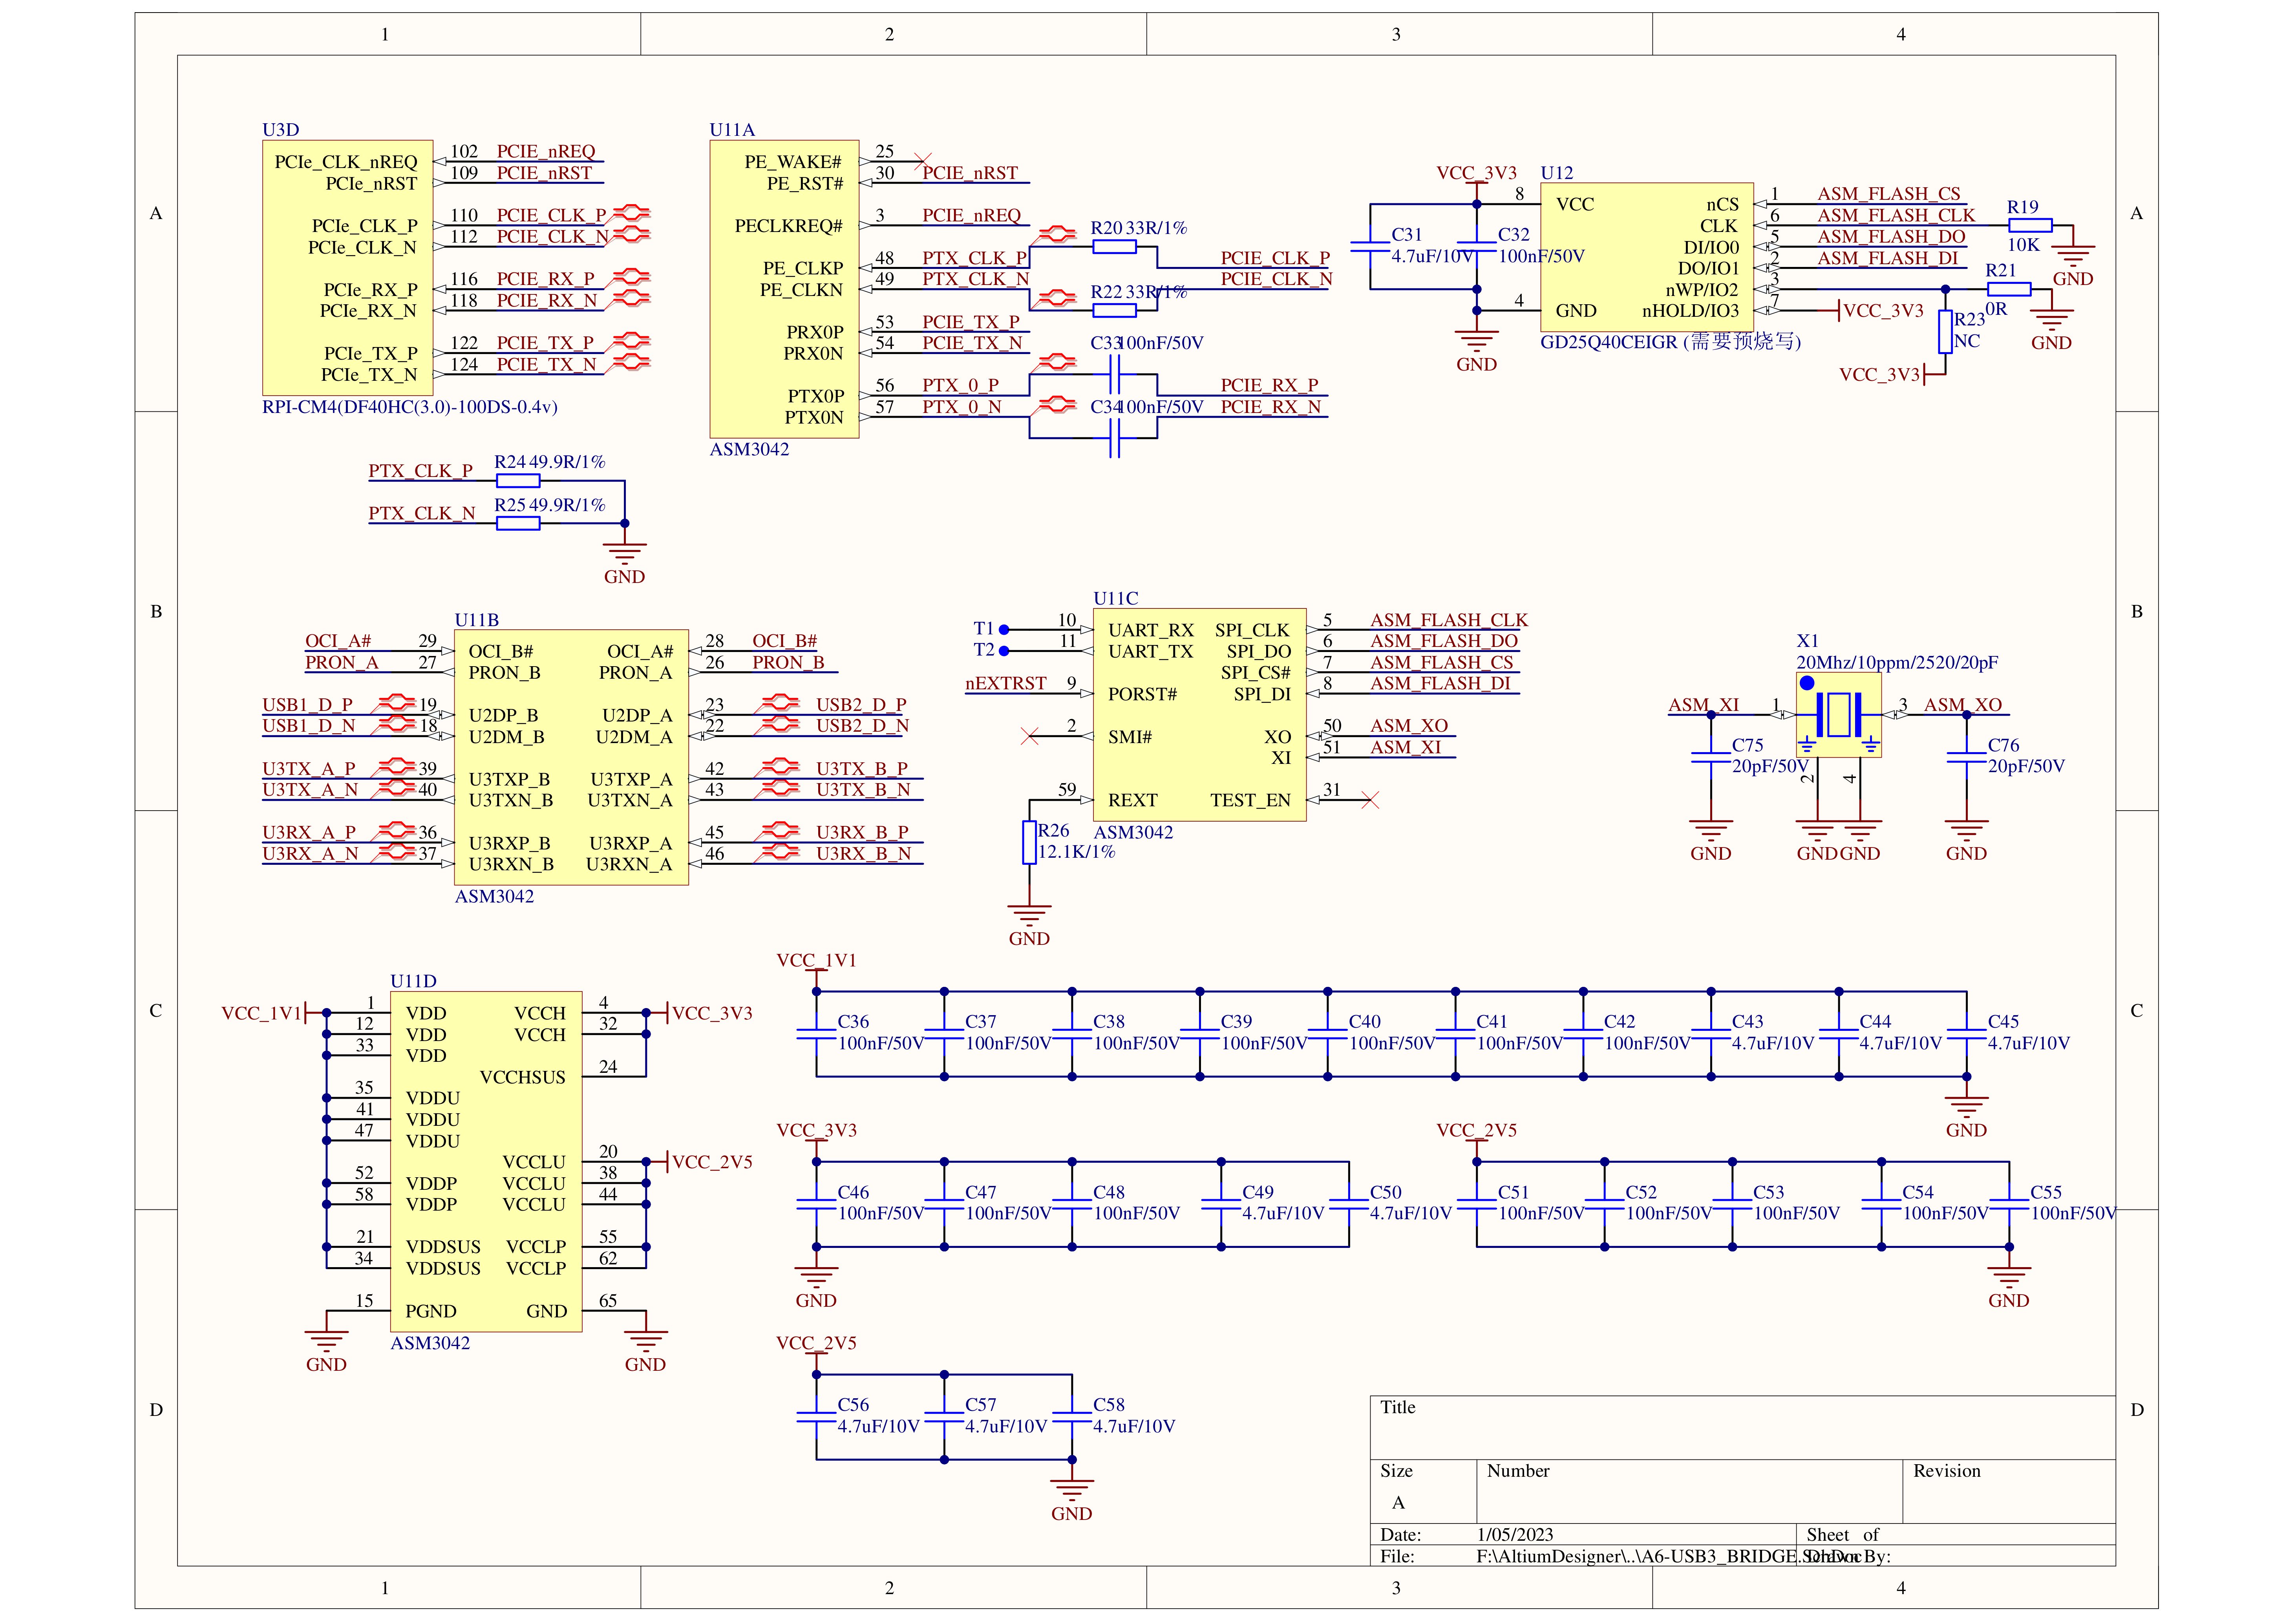Select the PGND pin name
The height and width of the screenshot is (1622, 2296).
point(431,1311)
